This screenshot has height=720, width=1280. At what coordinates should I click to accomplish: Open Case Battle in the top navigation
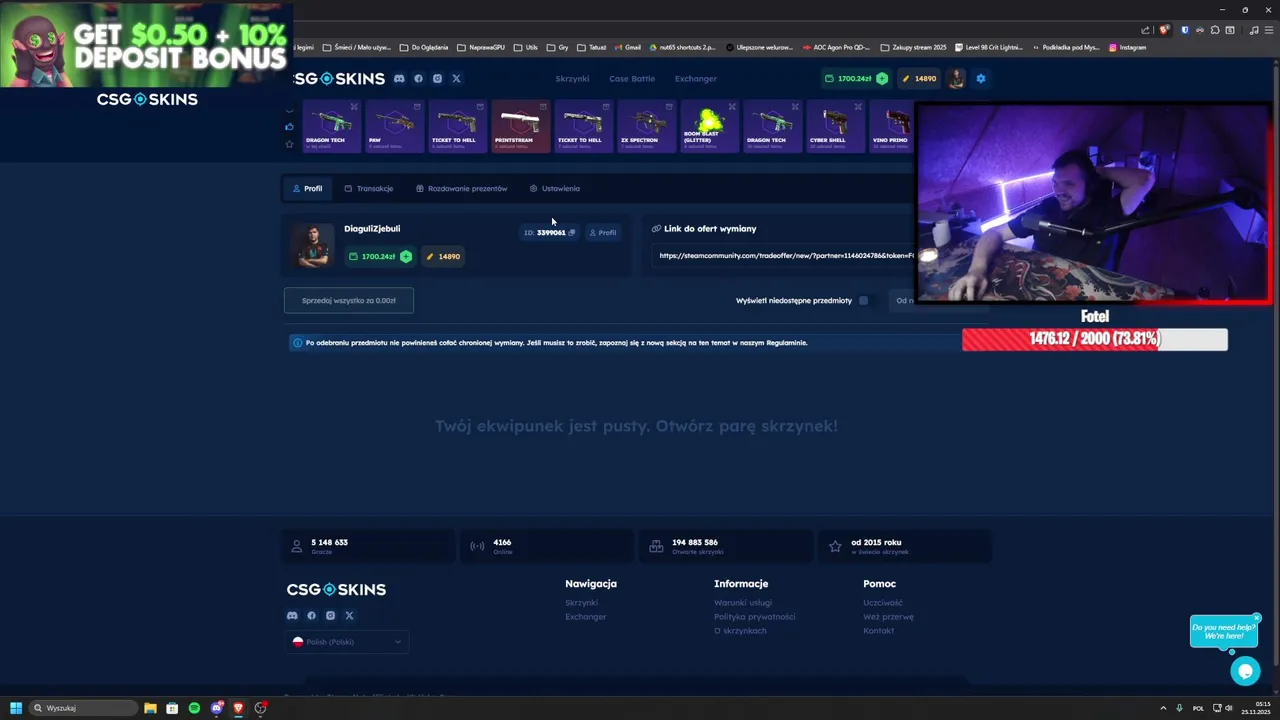click(632, 78)
